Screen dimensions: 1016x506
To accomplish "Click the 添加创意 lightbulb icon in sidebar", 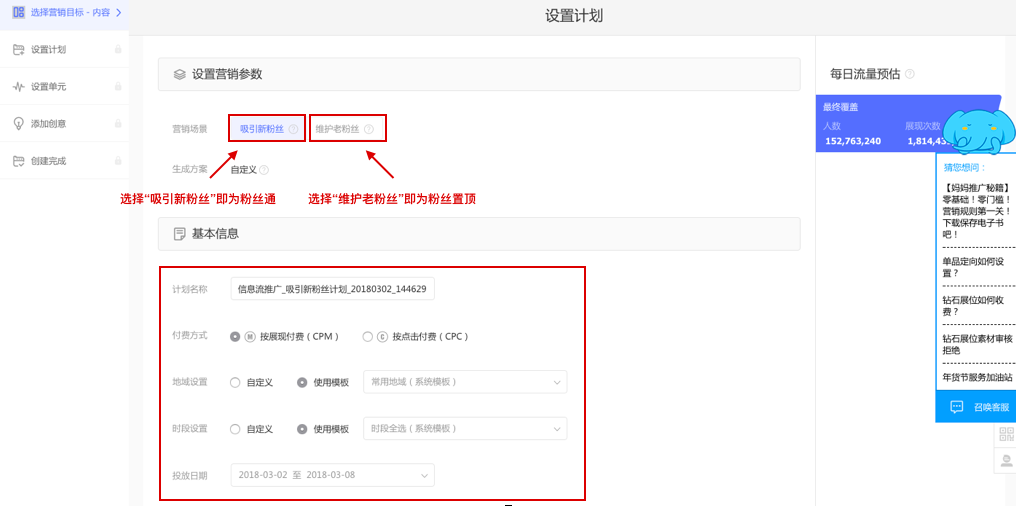I will [19, 124].
